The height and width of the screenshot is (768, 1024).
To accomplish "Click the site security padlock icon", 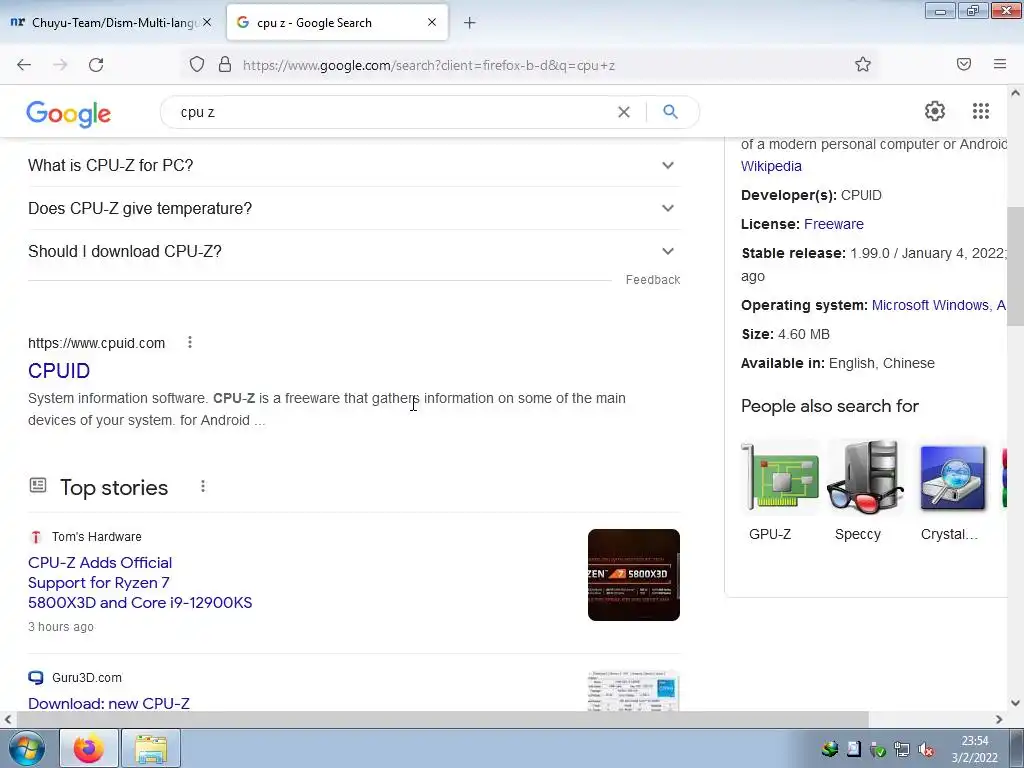I will (225, 64).
